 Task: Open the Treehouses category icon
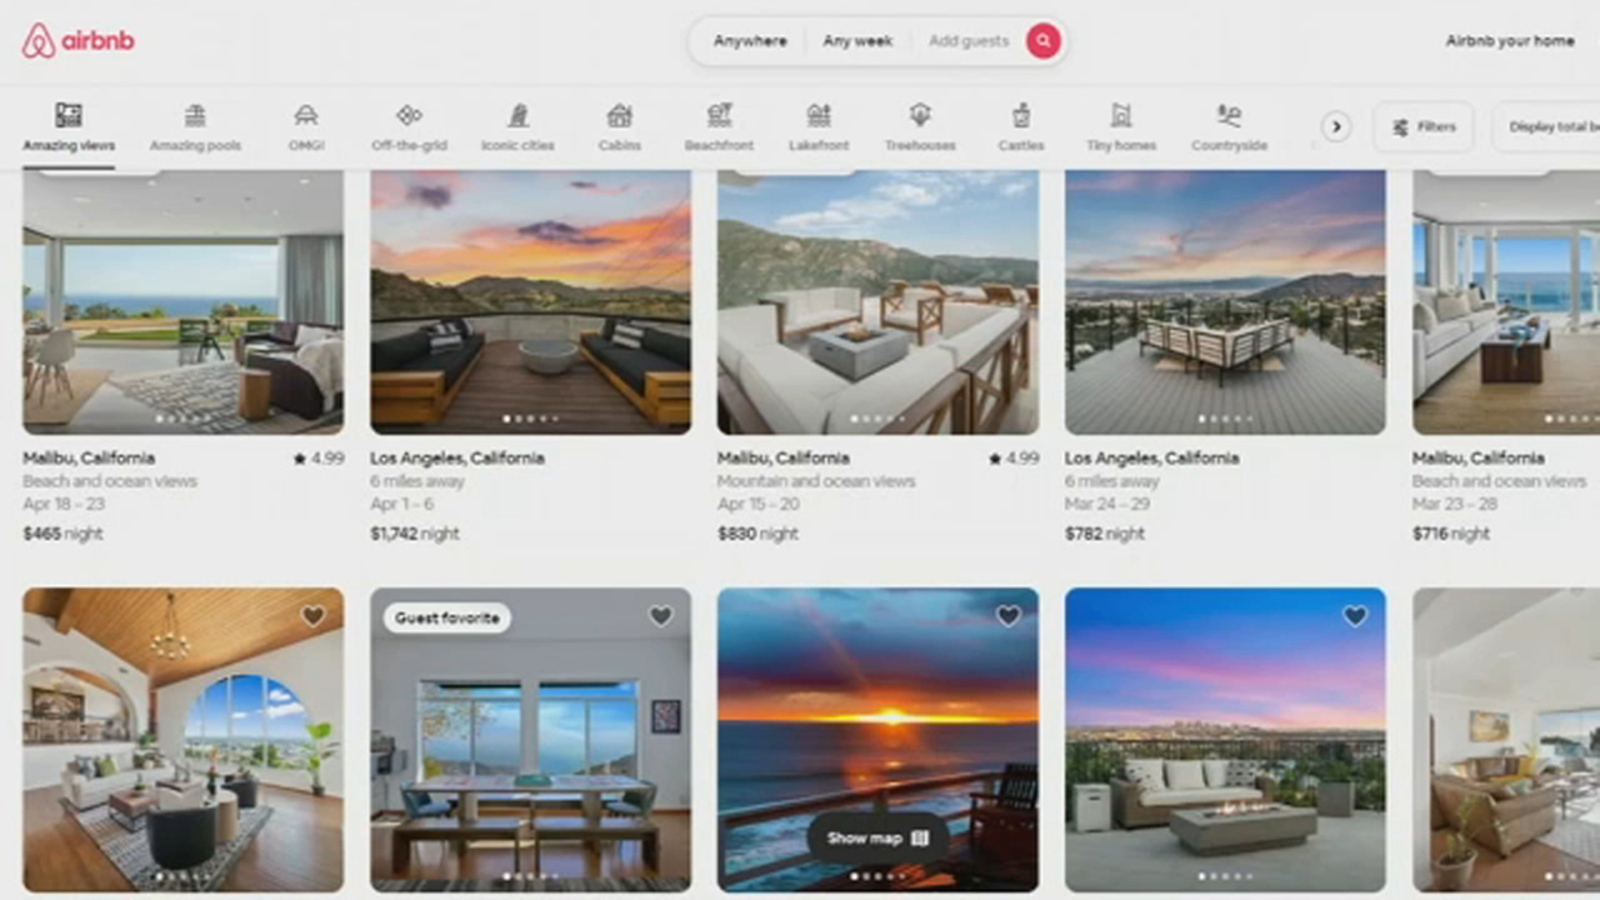click(920, 115)
